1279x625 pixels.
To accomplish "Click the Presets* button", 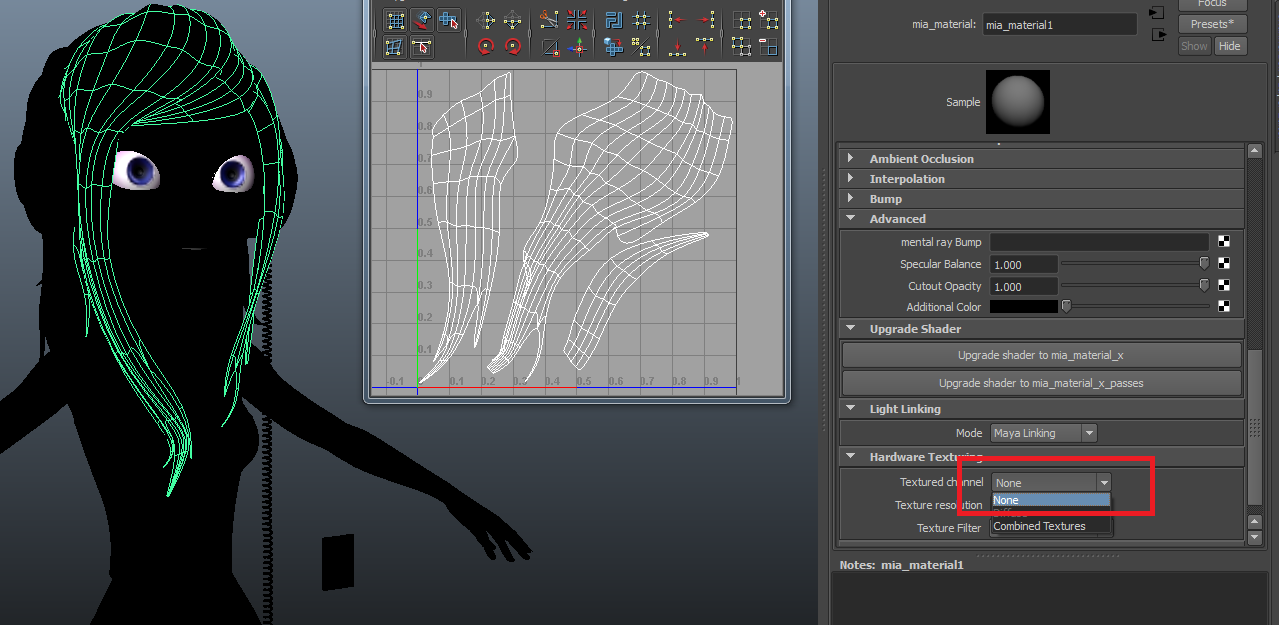I will [x=1212, y=24].
